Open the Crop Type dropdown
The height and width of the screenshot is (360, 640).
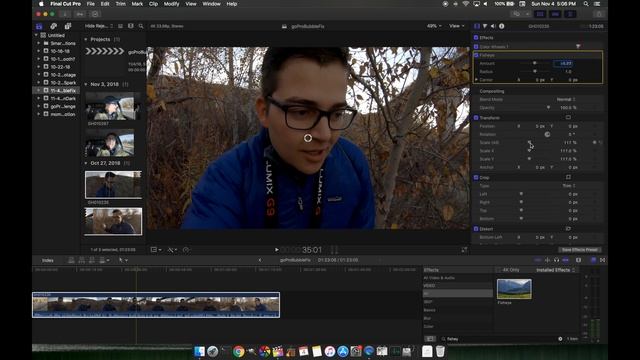click(569, 185)
